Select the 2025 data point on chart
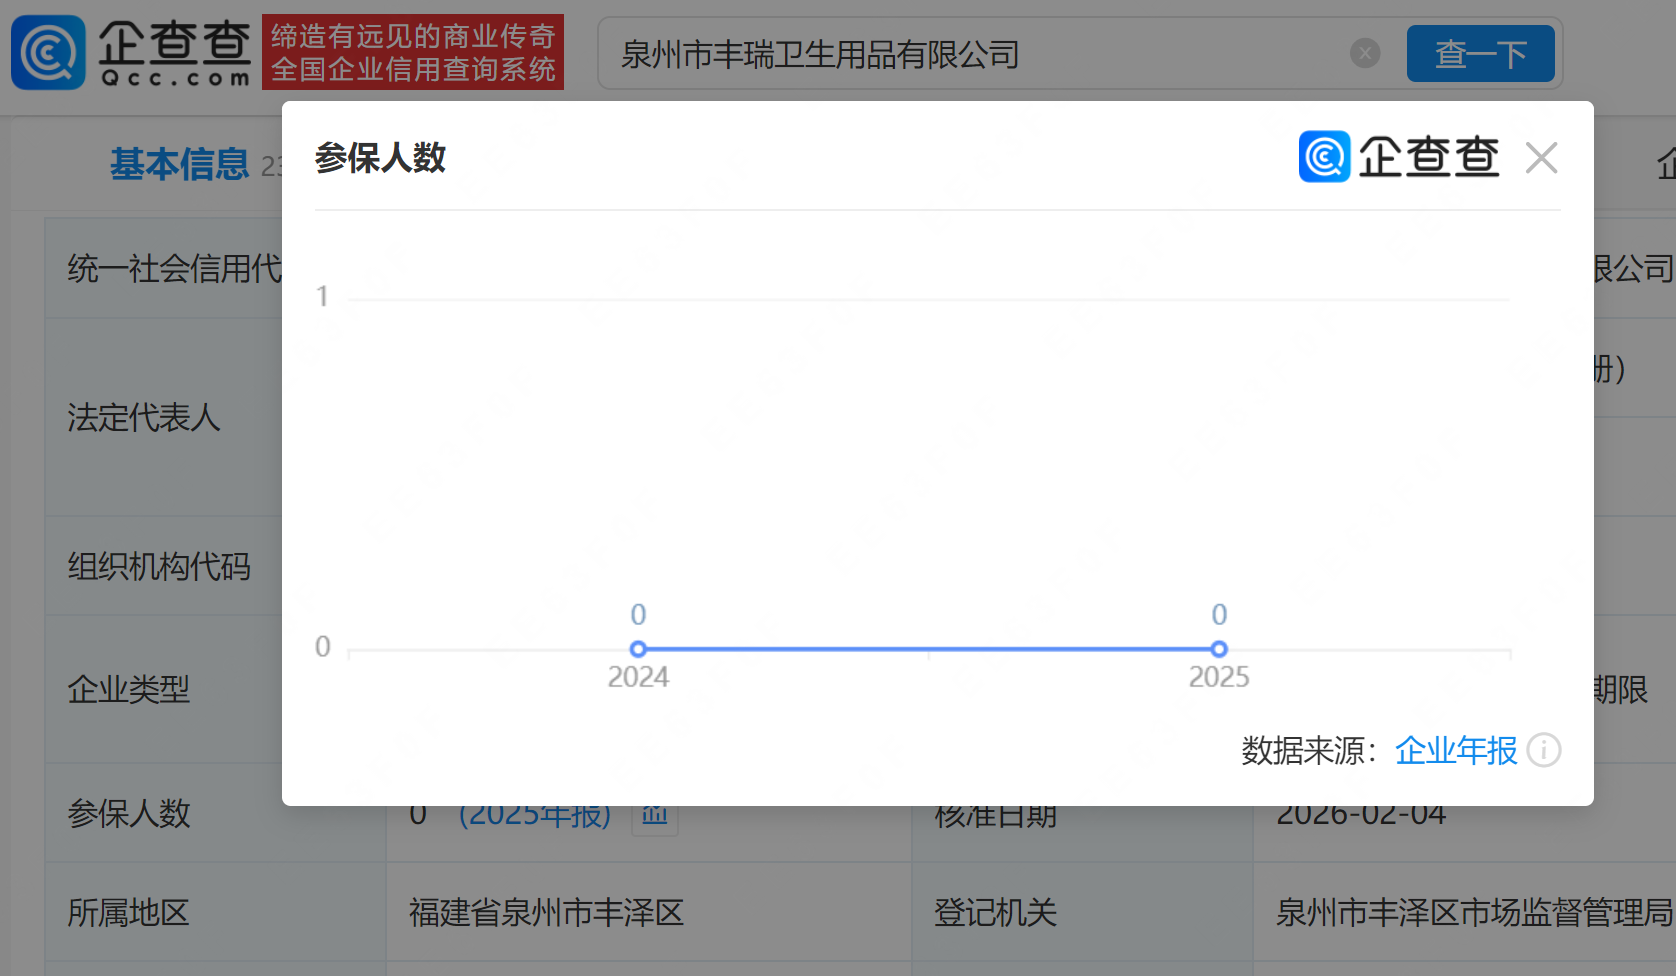1676x976 pixels. (1219, 649)
